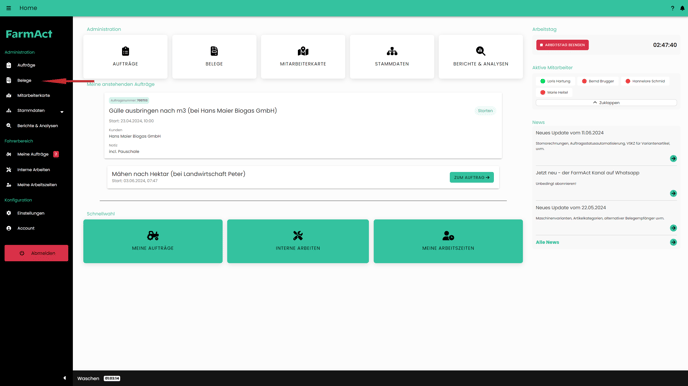688x386 pixels.
Task: Select the last active employee chip
Action: [554, 93]
